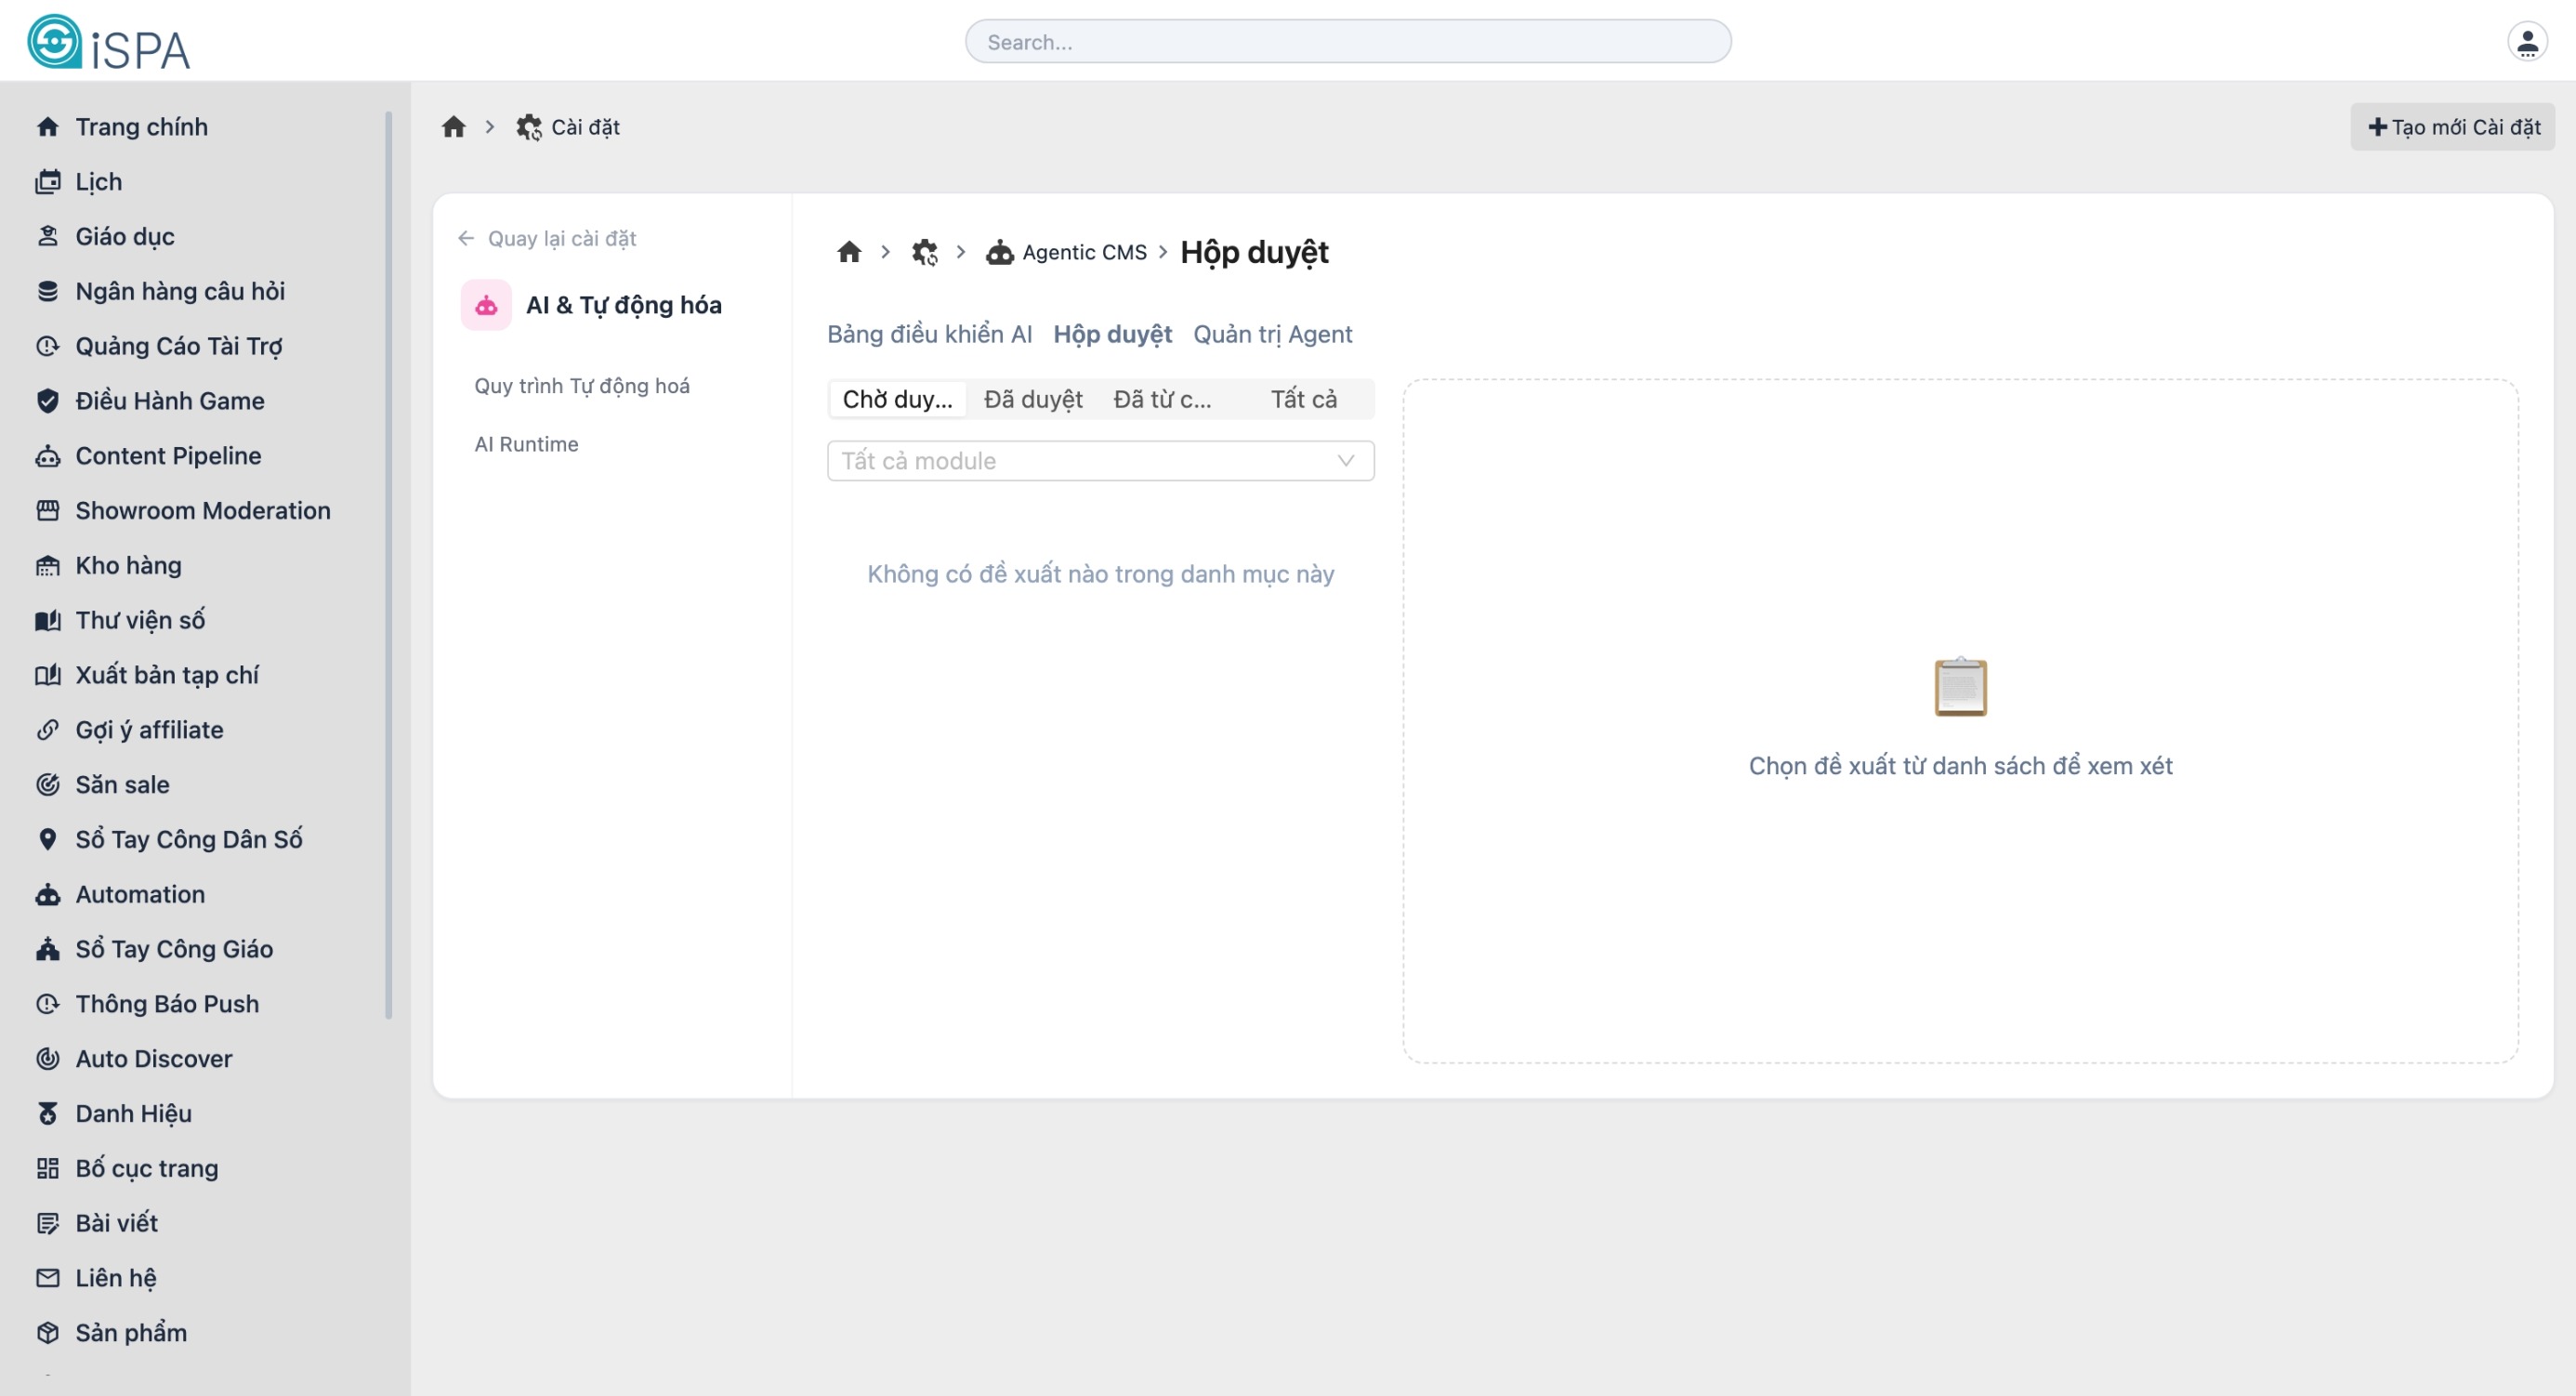Image resolution: width=2576 pixels, height=1396 pixels.
Task: Switch to the Quản trị Agent tab
Action: [x=1272, y=334]
